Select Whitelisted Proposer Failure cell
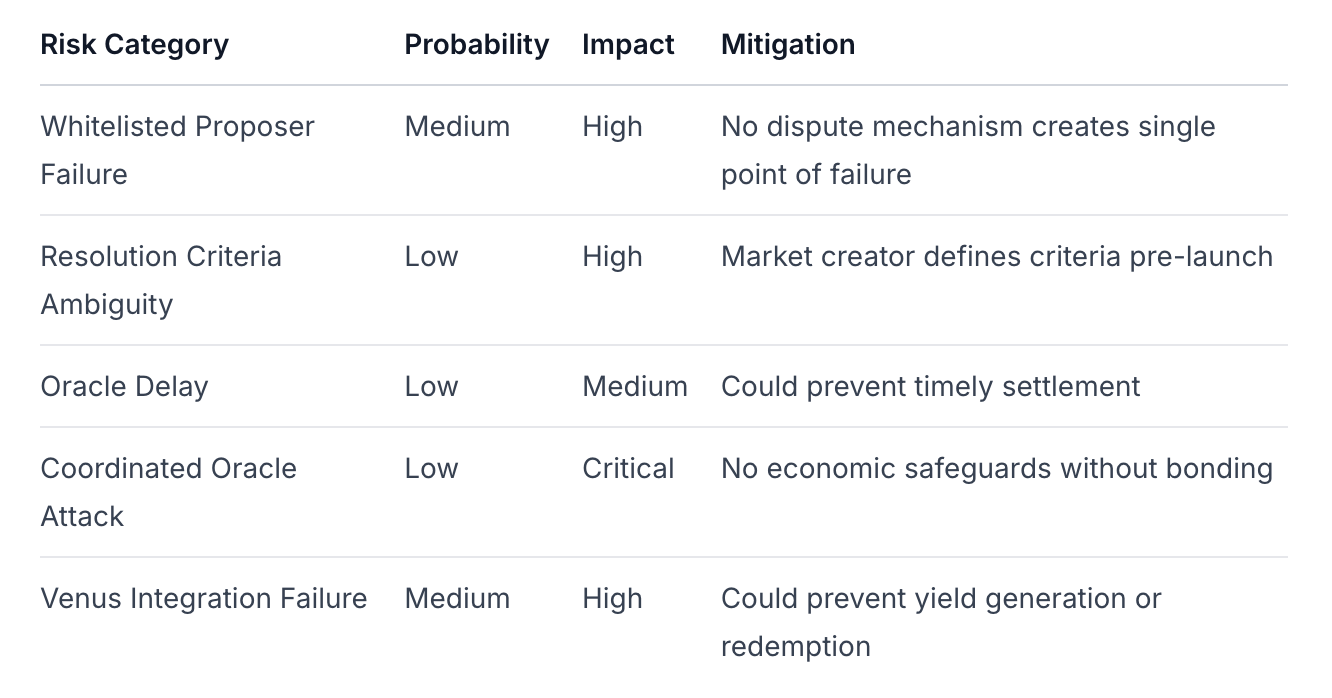The height and width of the screenshot is (698, 1332). [x=177, y=150]
